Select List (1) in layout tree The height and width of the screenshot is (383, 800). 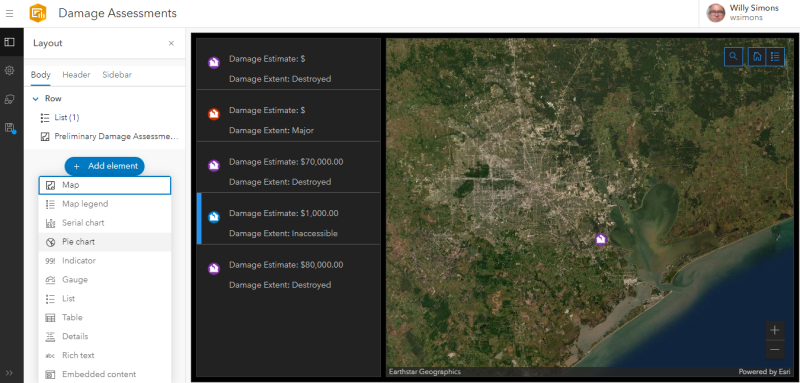click(67, 117)
